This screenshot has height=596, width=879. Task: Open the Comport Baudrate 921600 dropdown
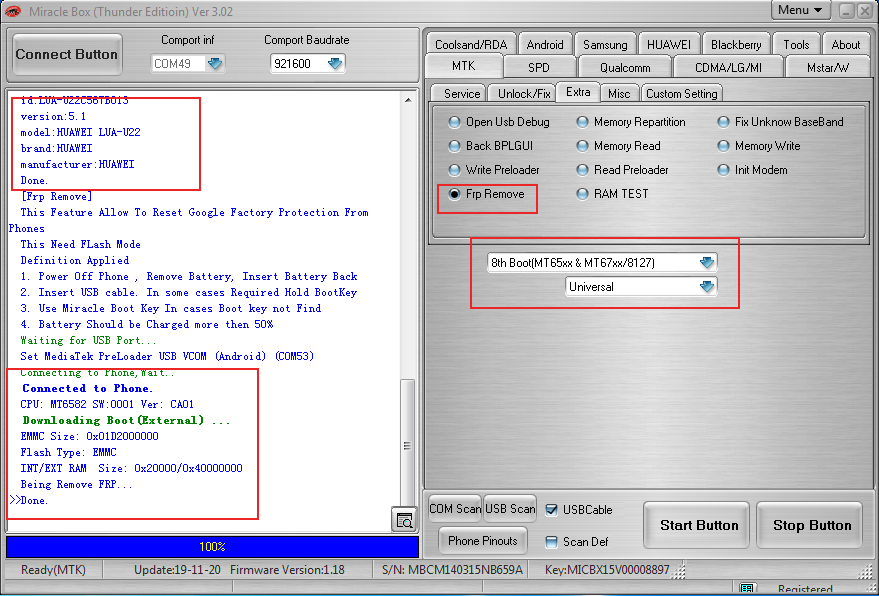pos(335,63)
